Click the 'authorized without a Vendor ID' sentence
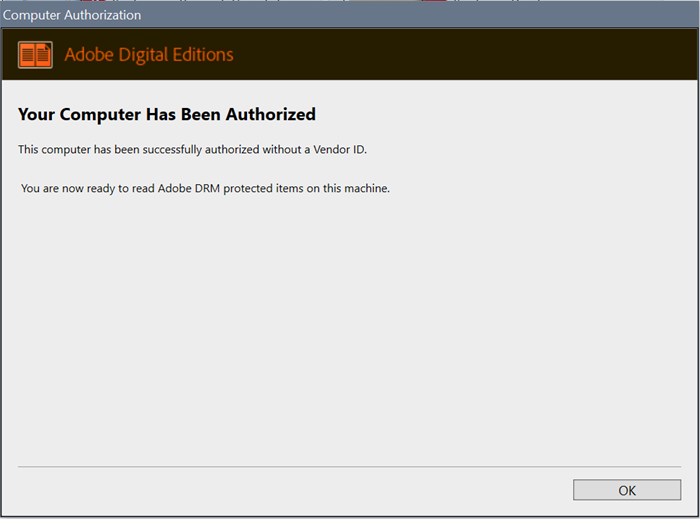Image resolution: width=700 pixels, height=519 pixels. (x=192, y=149)
